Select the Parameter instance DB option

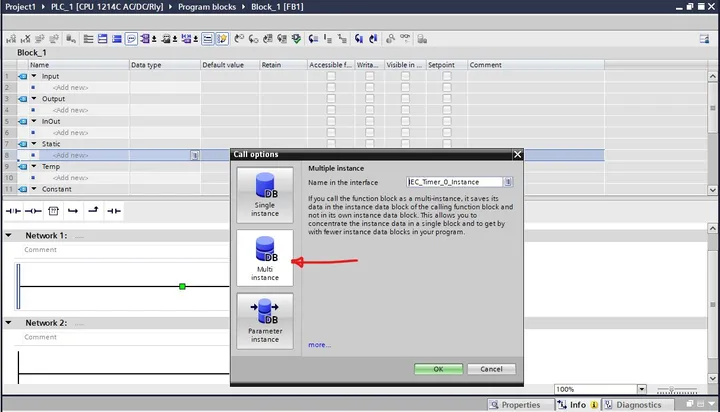coord(264,321)
